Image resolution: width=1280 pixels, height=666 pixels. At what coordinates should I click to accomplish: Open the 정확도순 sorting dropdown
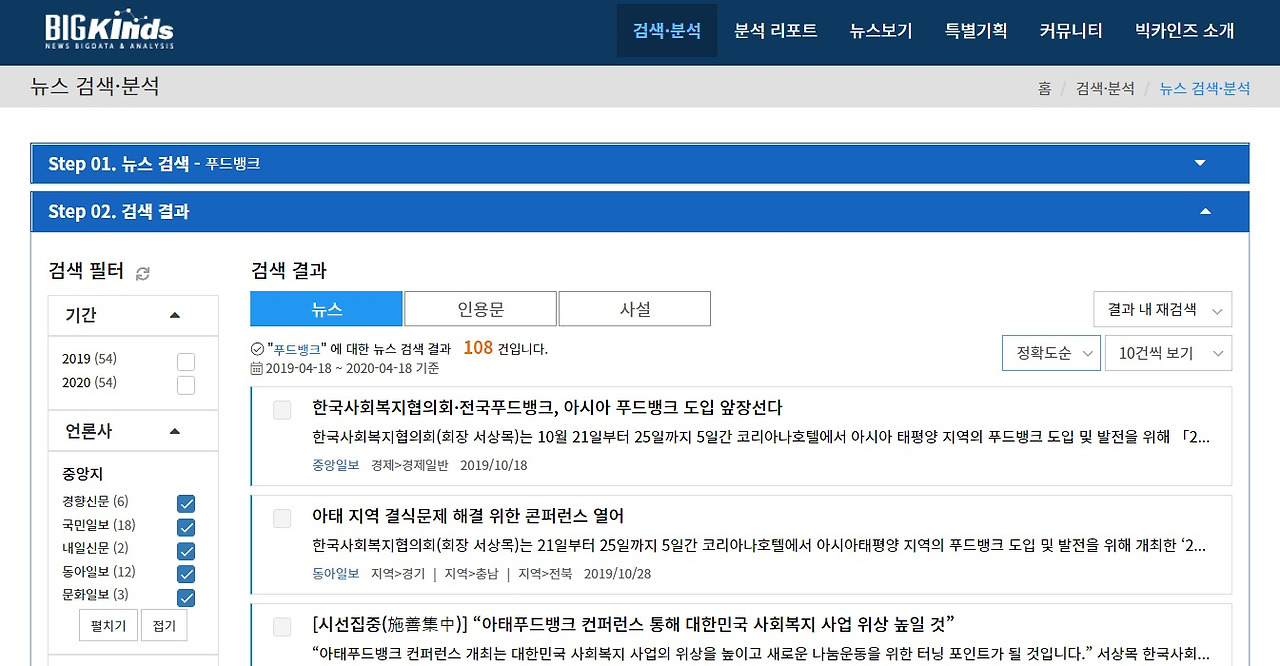coord(1051,353)
